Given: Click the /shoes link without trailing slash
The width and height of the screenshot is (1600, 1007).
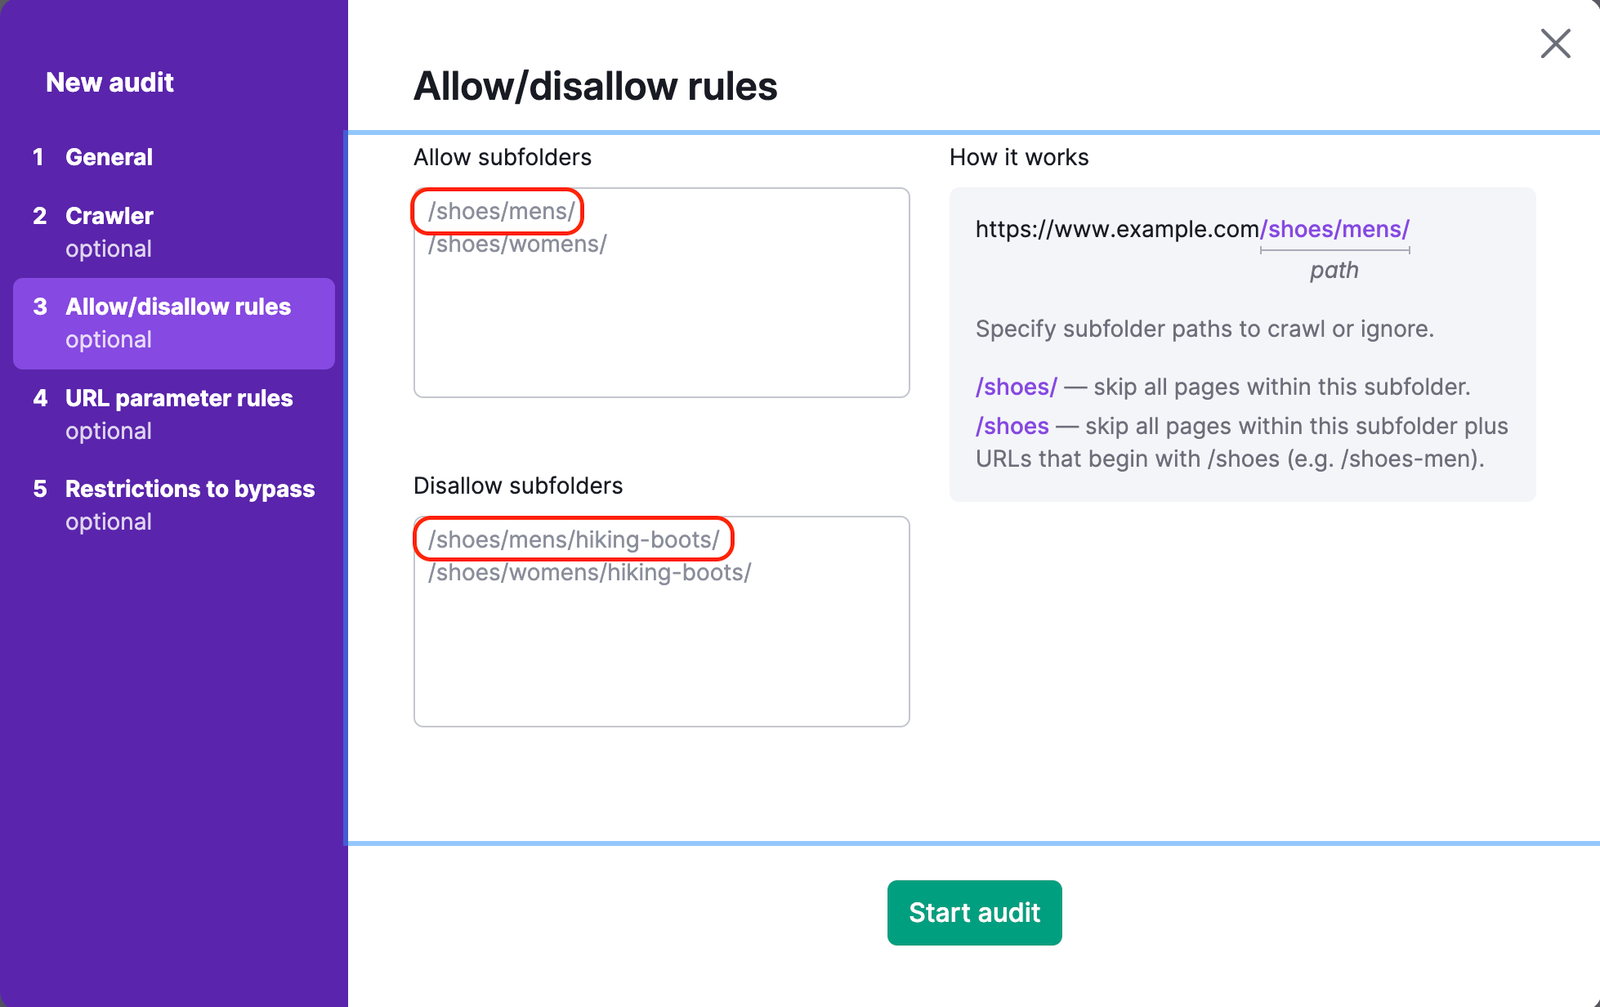Looking at the screenshot, I should coord(1012,425).
